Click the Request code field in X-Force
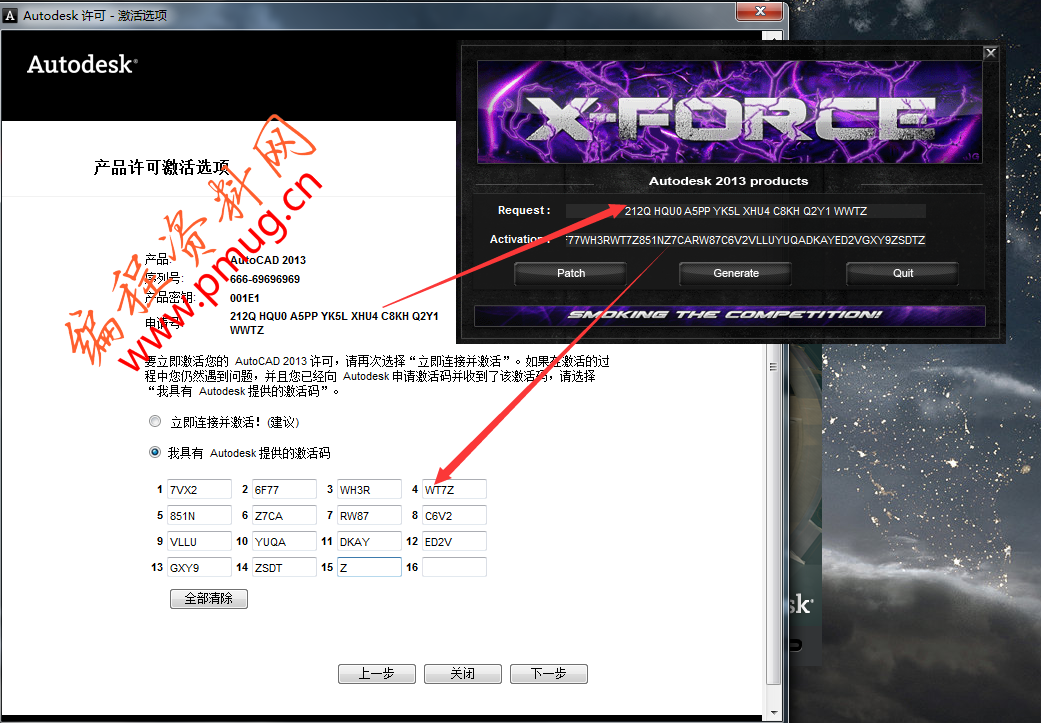 746,211
